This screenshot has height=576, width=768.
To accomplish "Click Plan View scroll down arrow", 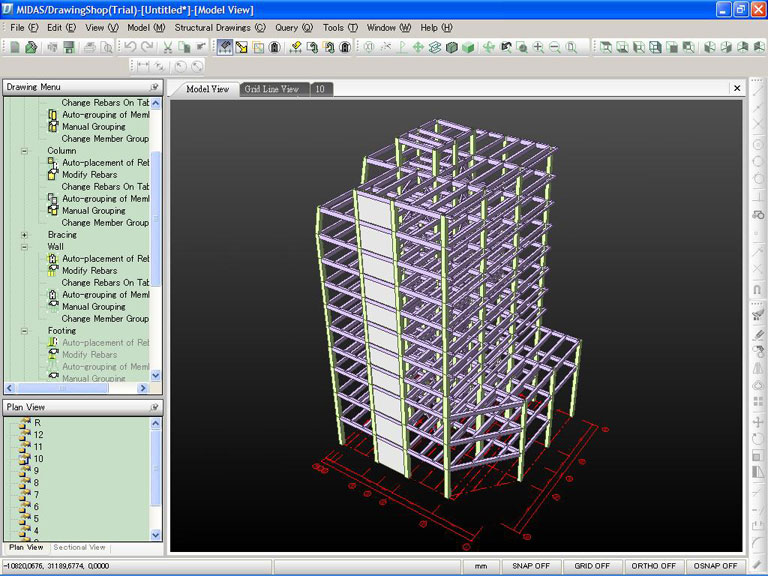I will (156, 535).
